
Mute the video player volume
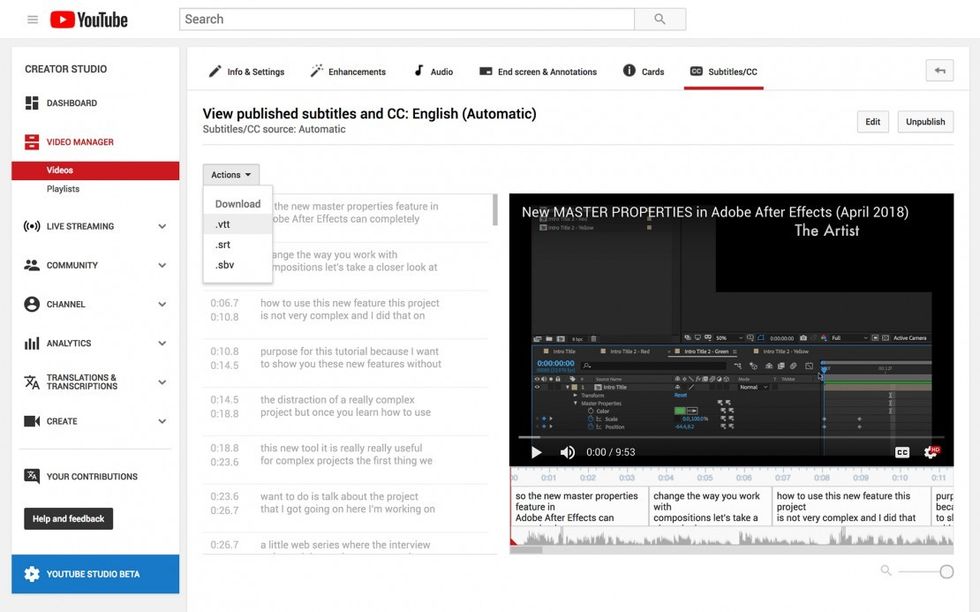point(567,452)
